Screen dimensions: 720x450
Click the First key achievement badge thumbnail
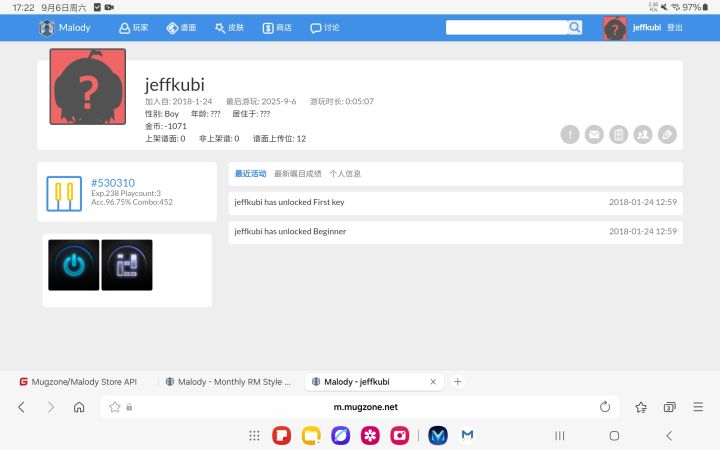point(73,265)
